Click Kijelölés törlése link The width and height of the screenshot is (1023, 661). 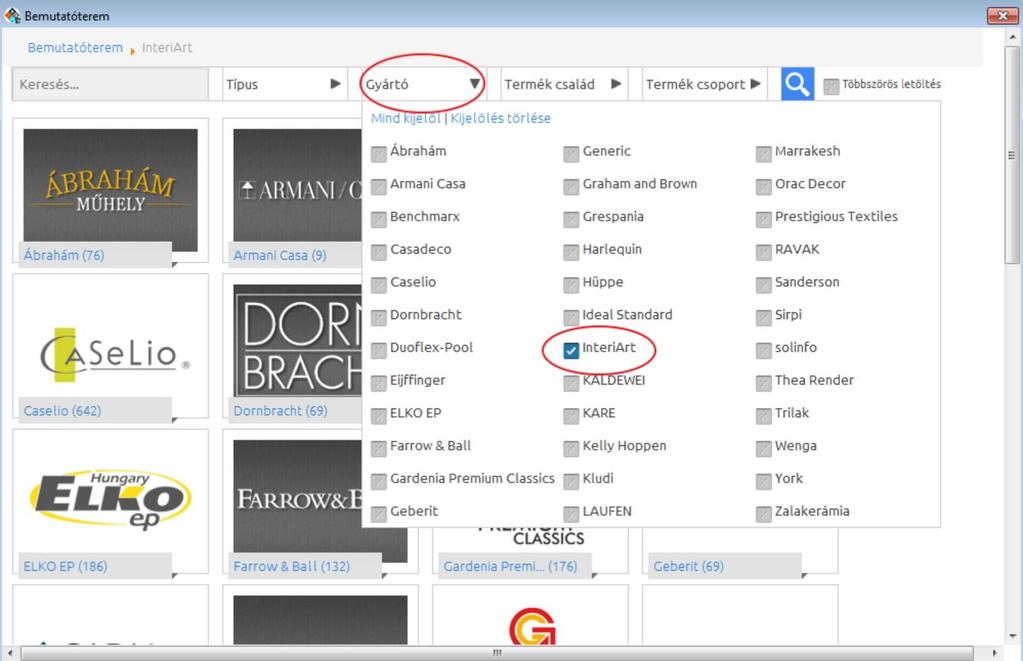tap(500, 118)
